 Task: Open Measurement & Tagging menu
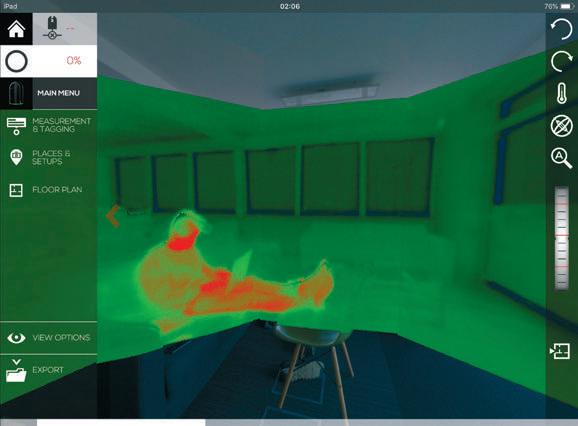click(49, 125)
